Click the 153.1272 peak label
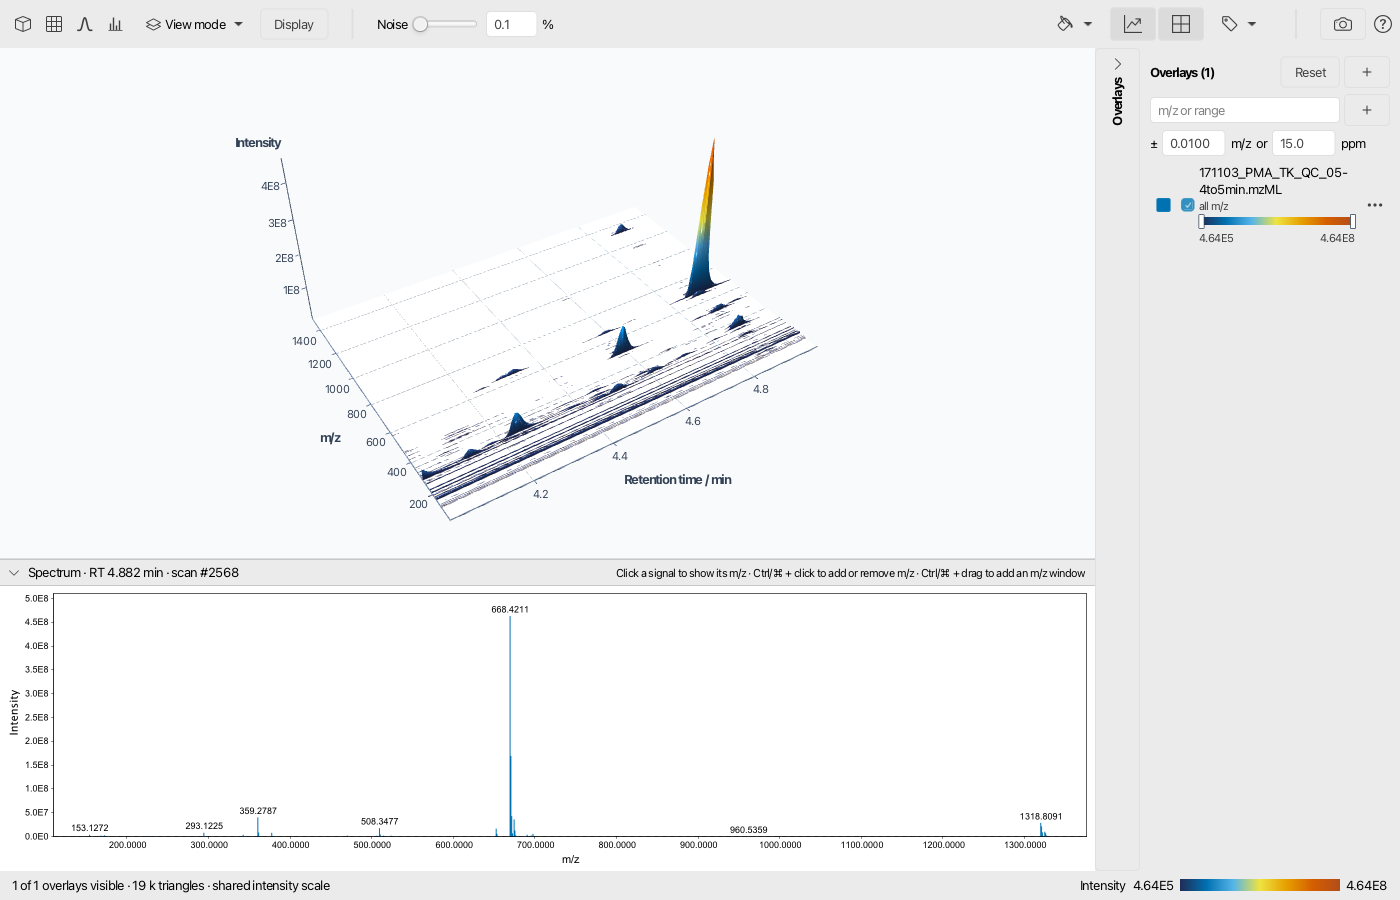Image resolution: width=1400 pixels, height=900 pixels. tap(90, 828)
